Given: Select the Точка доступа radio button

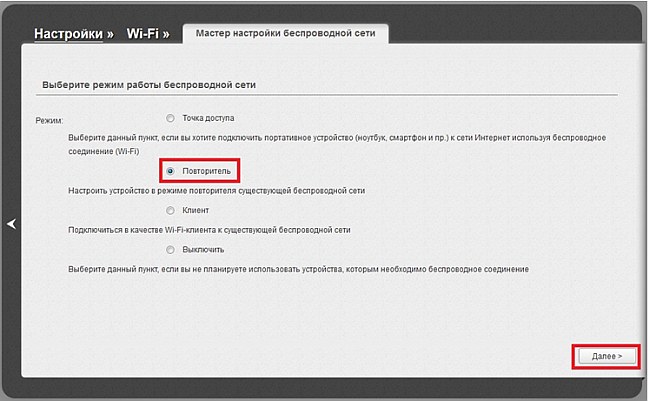Looking at the screenshot, I should click(171, 117).
